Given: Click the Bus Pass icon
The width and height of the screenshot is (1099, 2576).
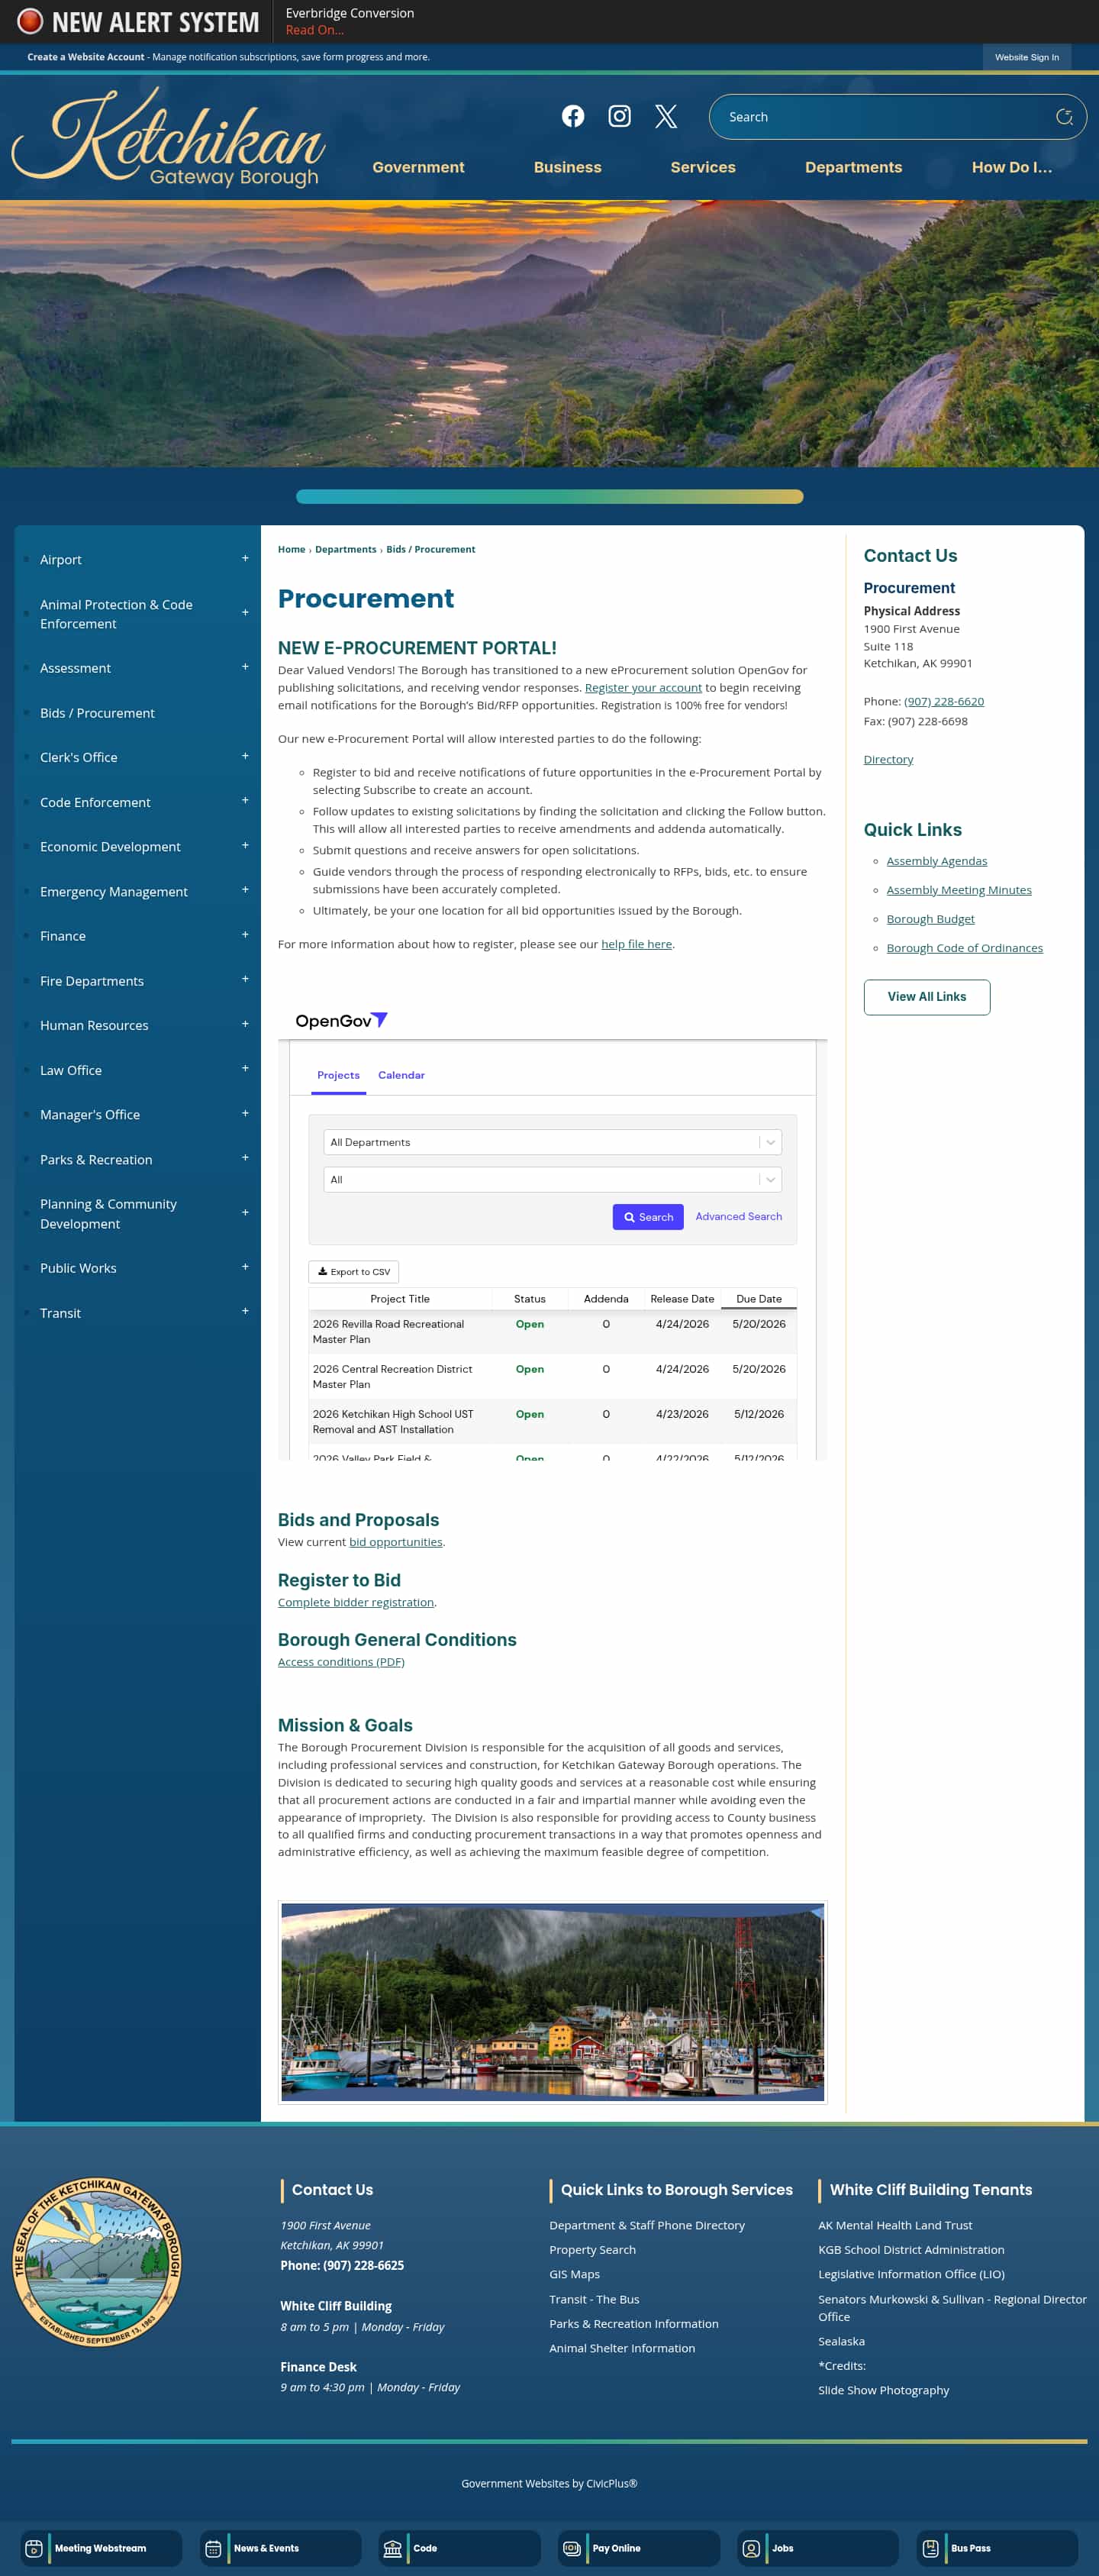Looking at the screenshot, I should [x=930, y=2548].
